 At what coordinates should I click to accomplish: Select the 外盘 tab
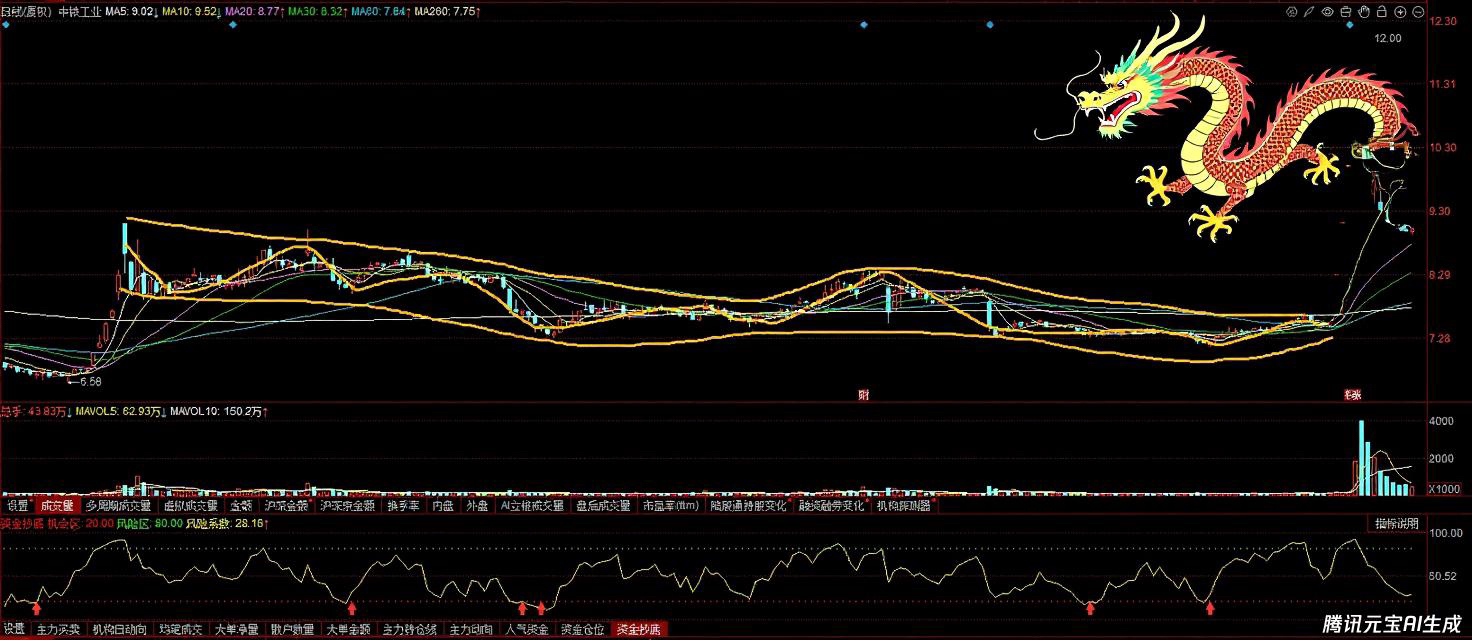point(476,506)
